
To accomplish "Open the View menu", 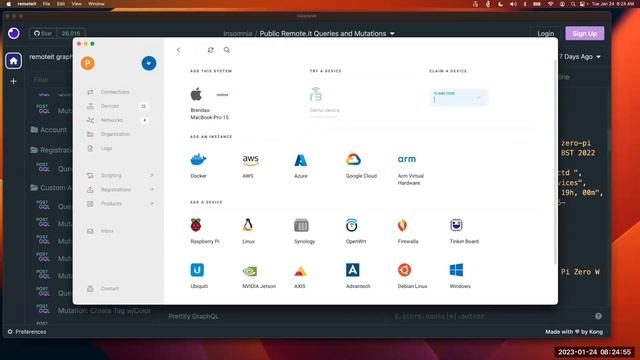I will 76,4.
